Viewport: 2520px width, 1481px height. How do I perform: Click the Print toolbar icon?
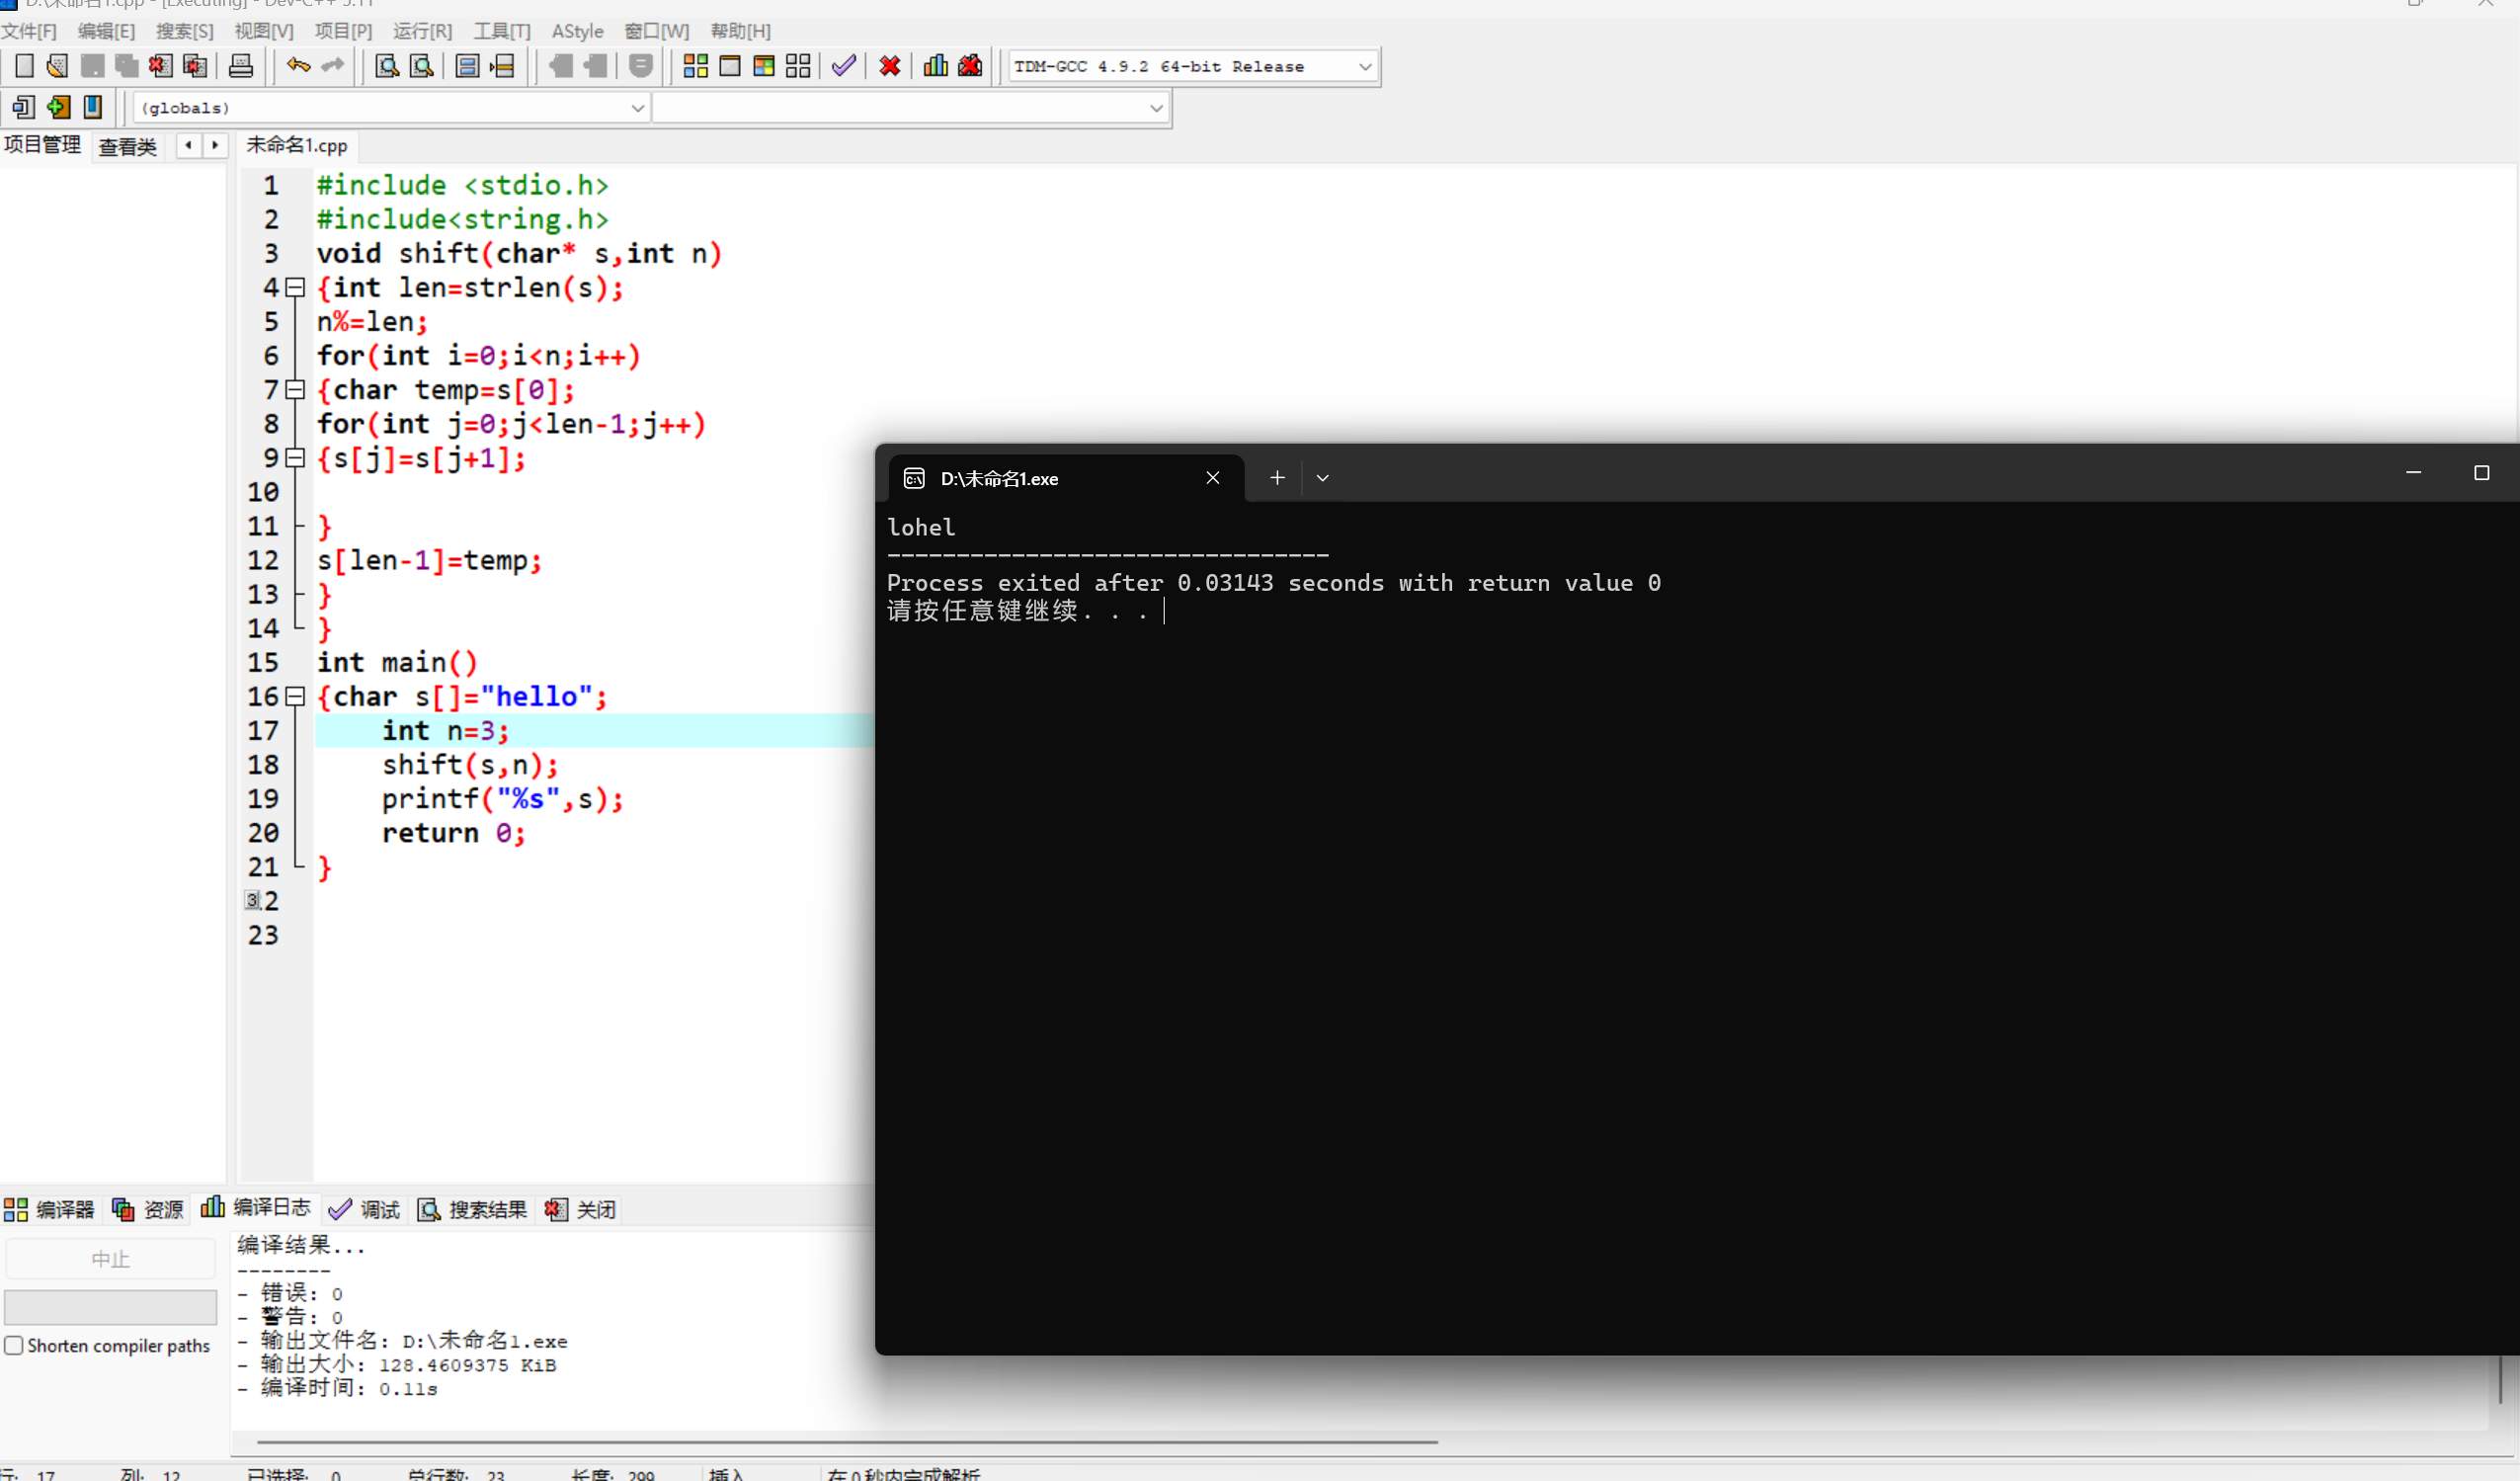(241, 66)
